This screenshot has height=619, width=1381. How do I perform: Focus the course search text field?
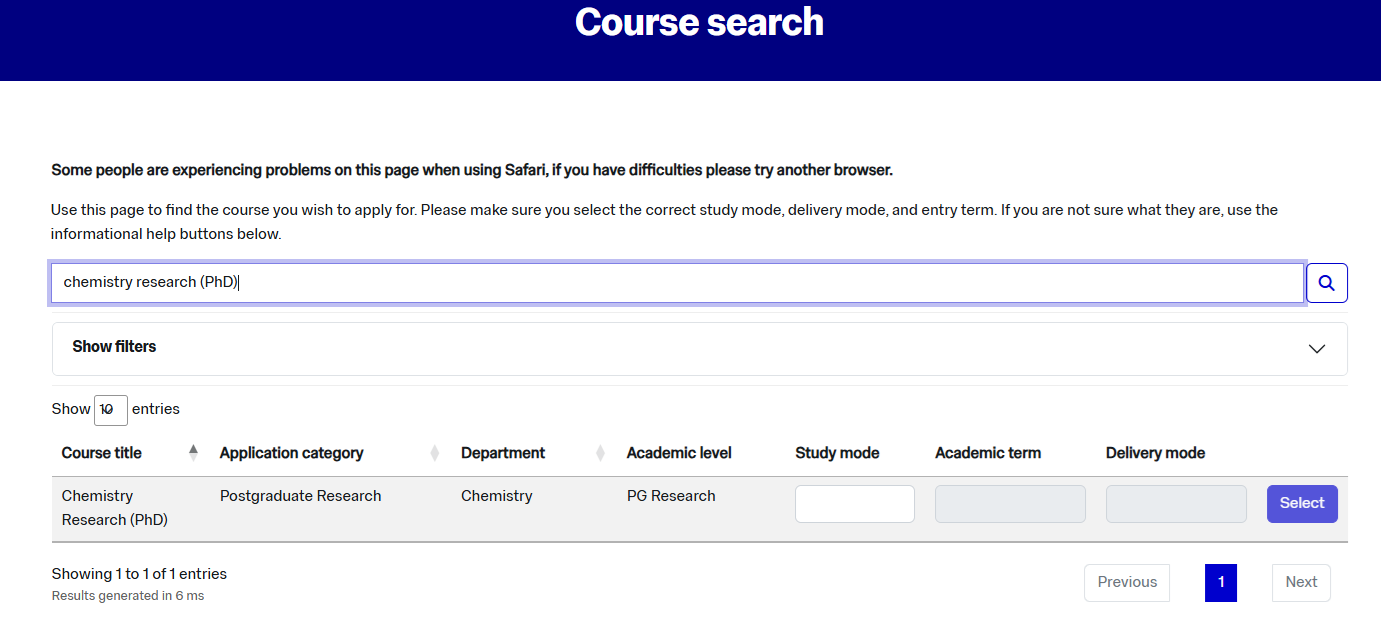coord(677,283)
